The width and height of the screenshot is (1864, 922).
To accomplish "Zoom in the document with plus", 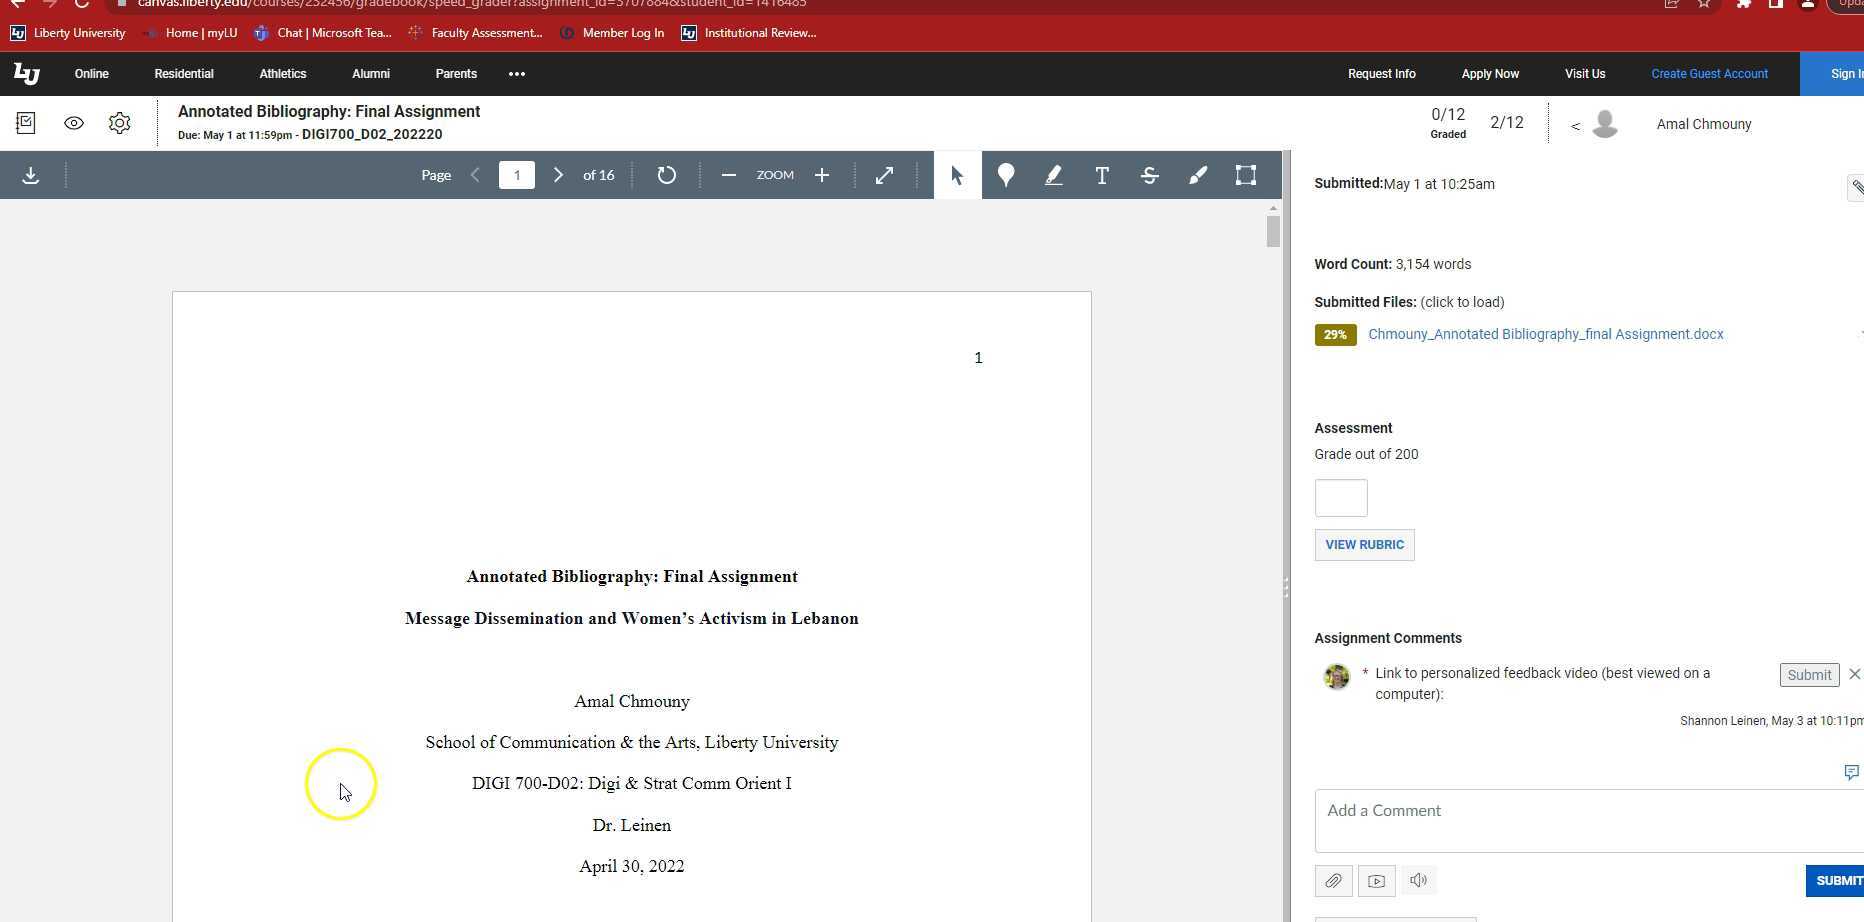I will pos(822,176).
